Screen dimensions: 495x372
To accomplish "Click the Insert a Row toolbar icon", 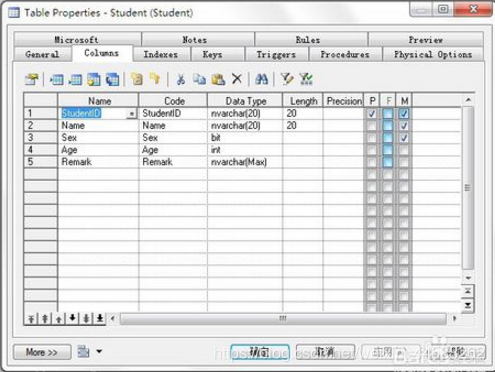I will pos(57,79).
